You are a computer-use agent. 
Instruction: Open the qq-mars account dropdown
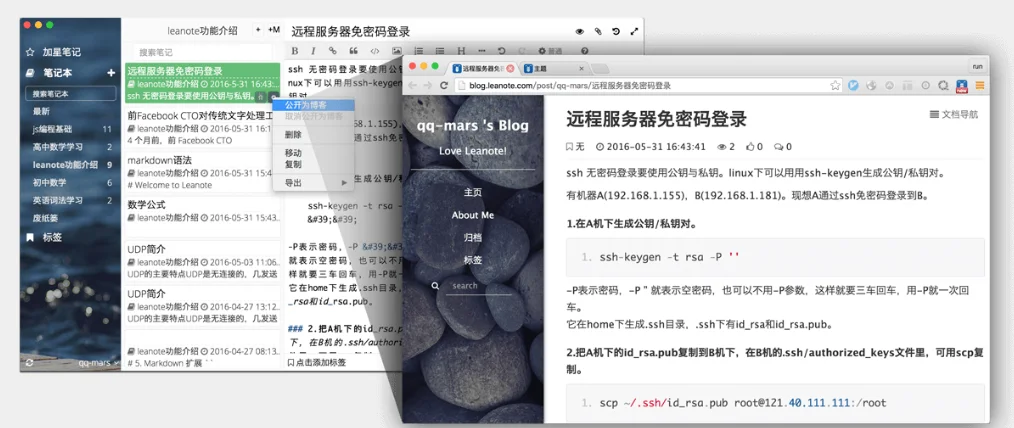point(98,363)
